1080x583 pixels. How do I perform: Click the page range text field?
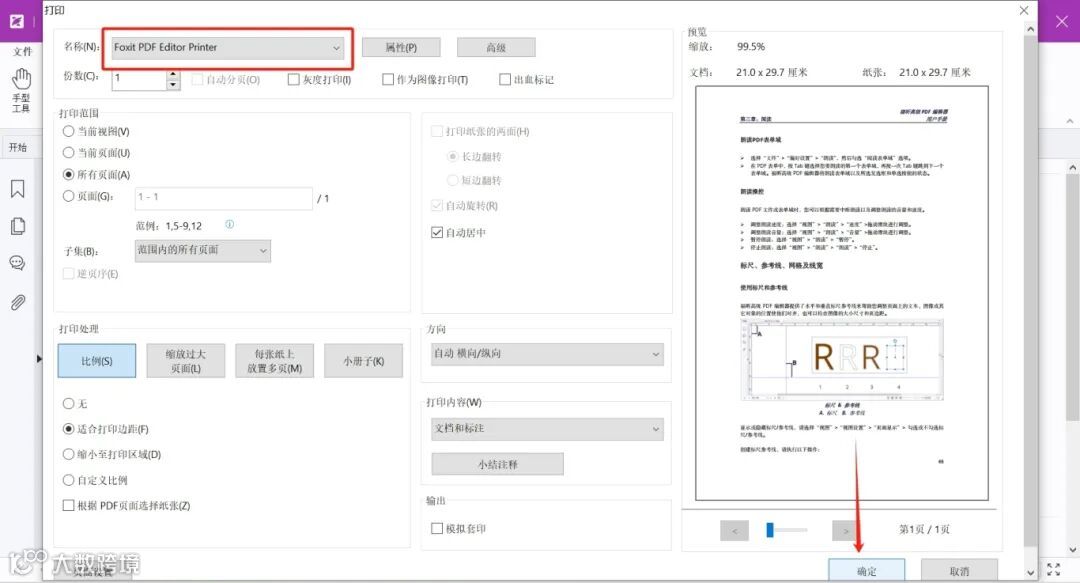(223, 198)
